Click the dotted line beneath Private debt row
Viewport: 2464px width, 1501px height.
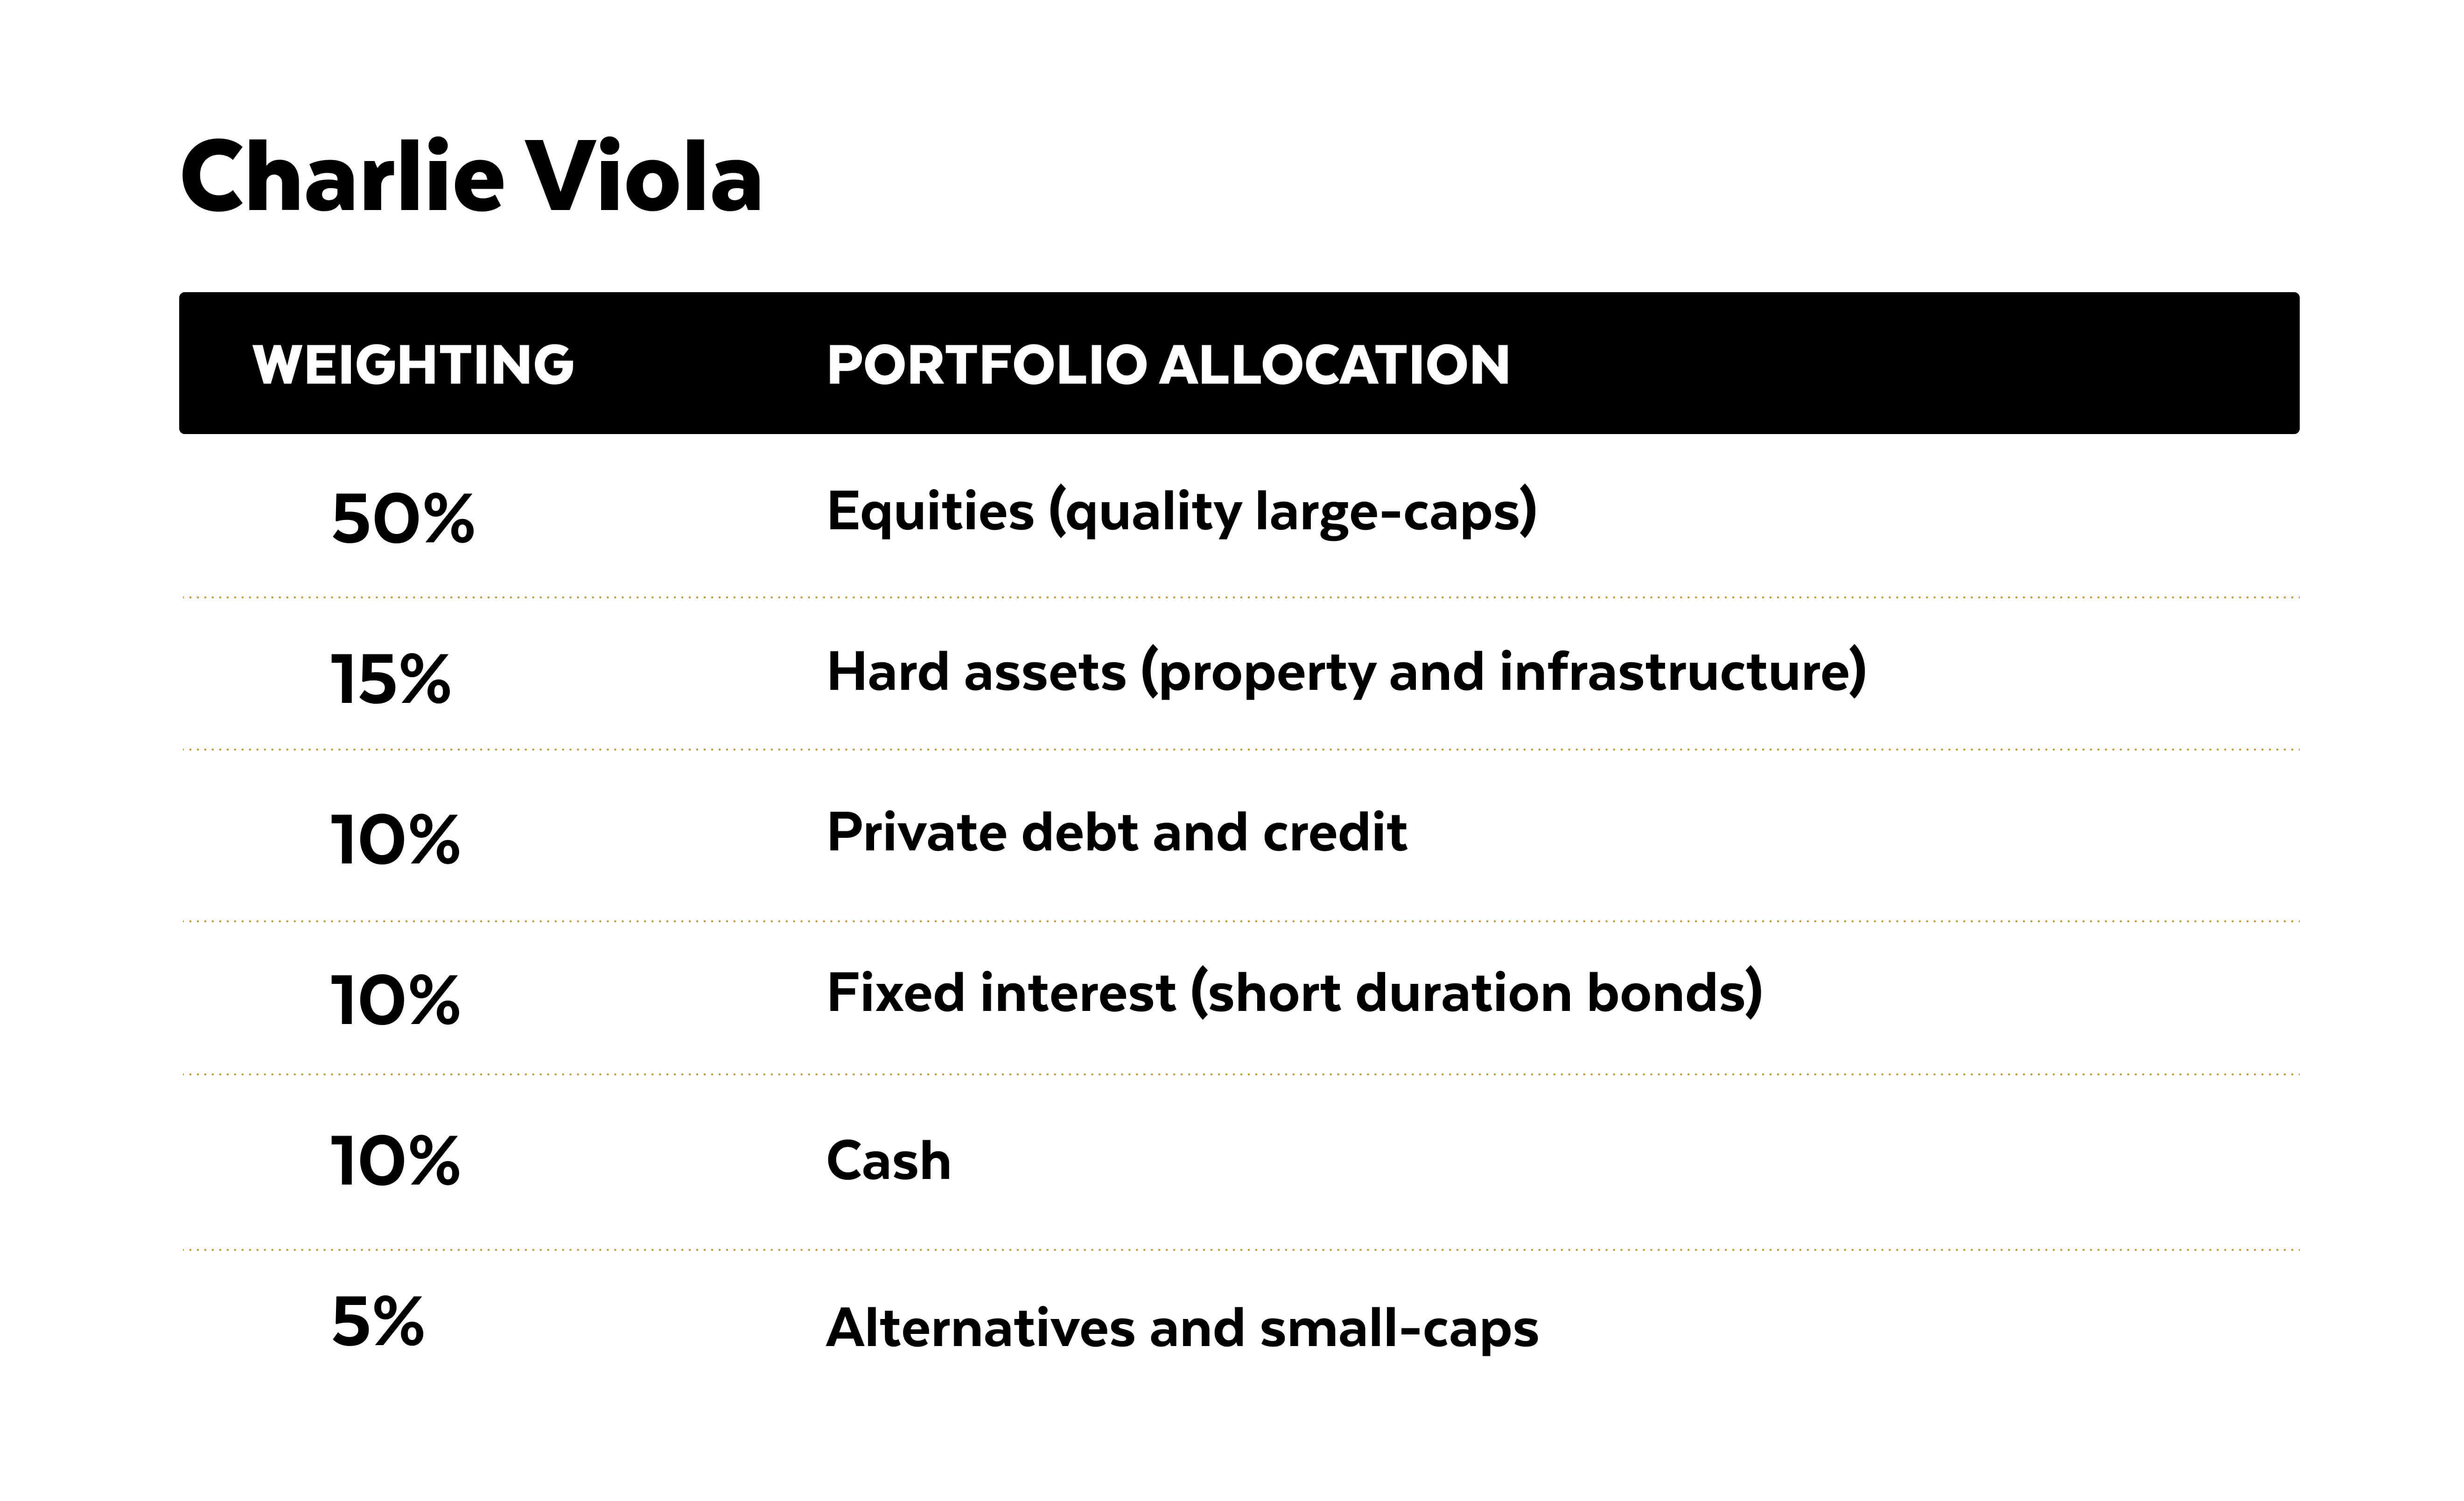pyautogui.click(x=1240, y=921)
